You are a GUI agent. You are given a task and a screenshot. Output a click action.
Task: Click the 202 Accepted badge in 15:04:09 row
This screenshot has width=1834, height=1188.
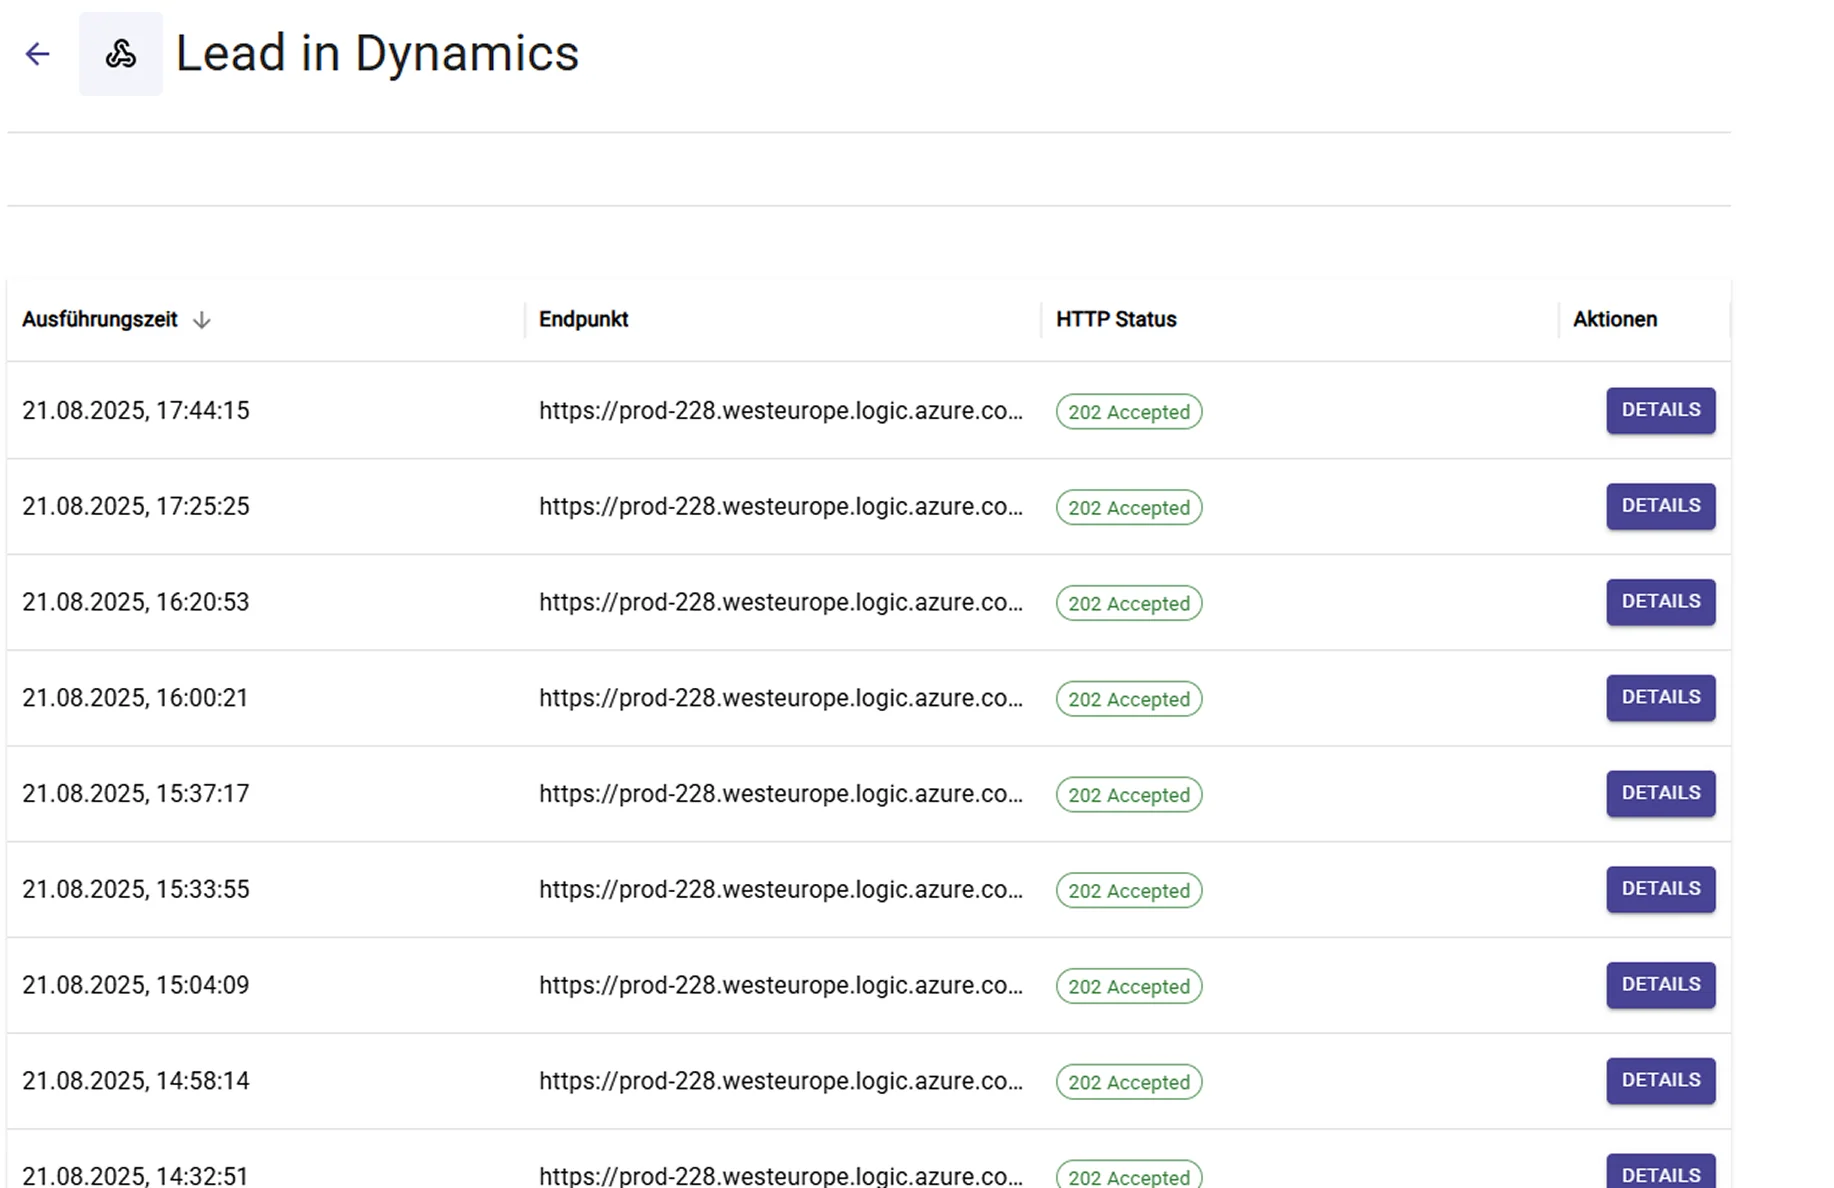coord(1129,987)
